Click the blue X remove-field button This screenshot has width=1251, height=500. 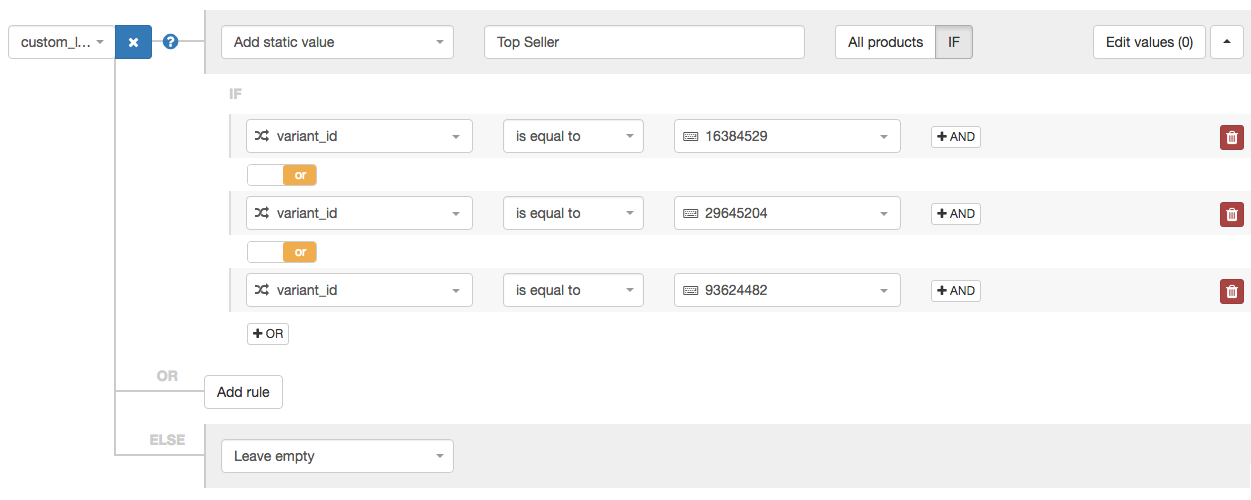click(x=133, y=42)
